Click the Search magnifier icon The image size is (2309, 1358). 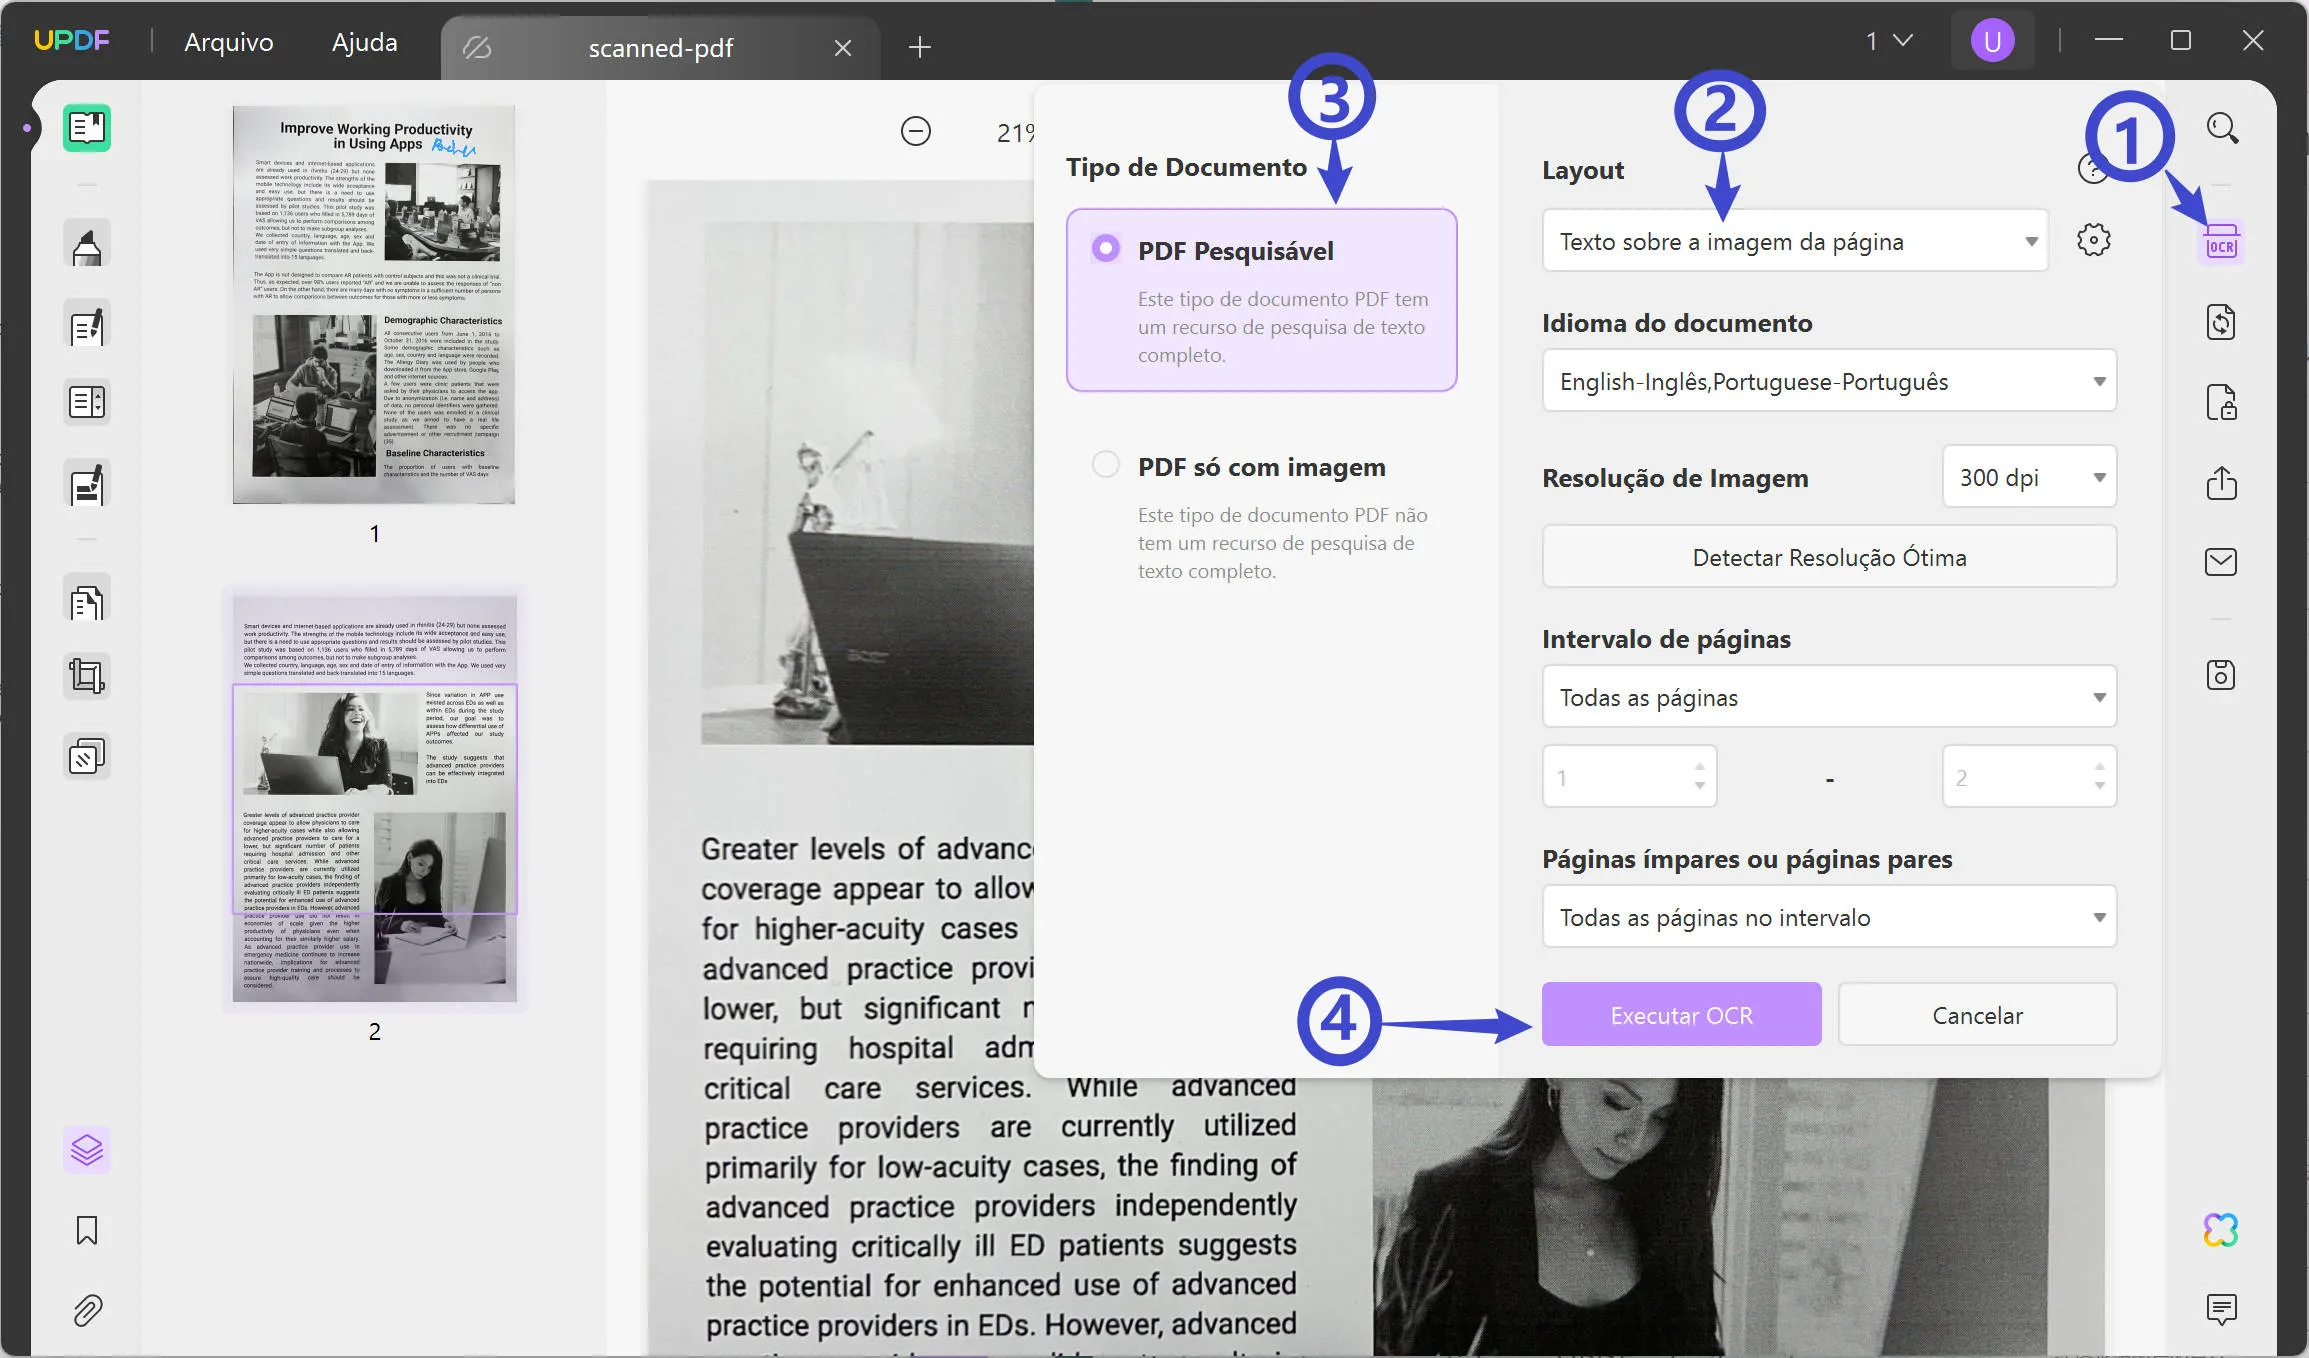tap(2222, 128)
